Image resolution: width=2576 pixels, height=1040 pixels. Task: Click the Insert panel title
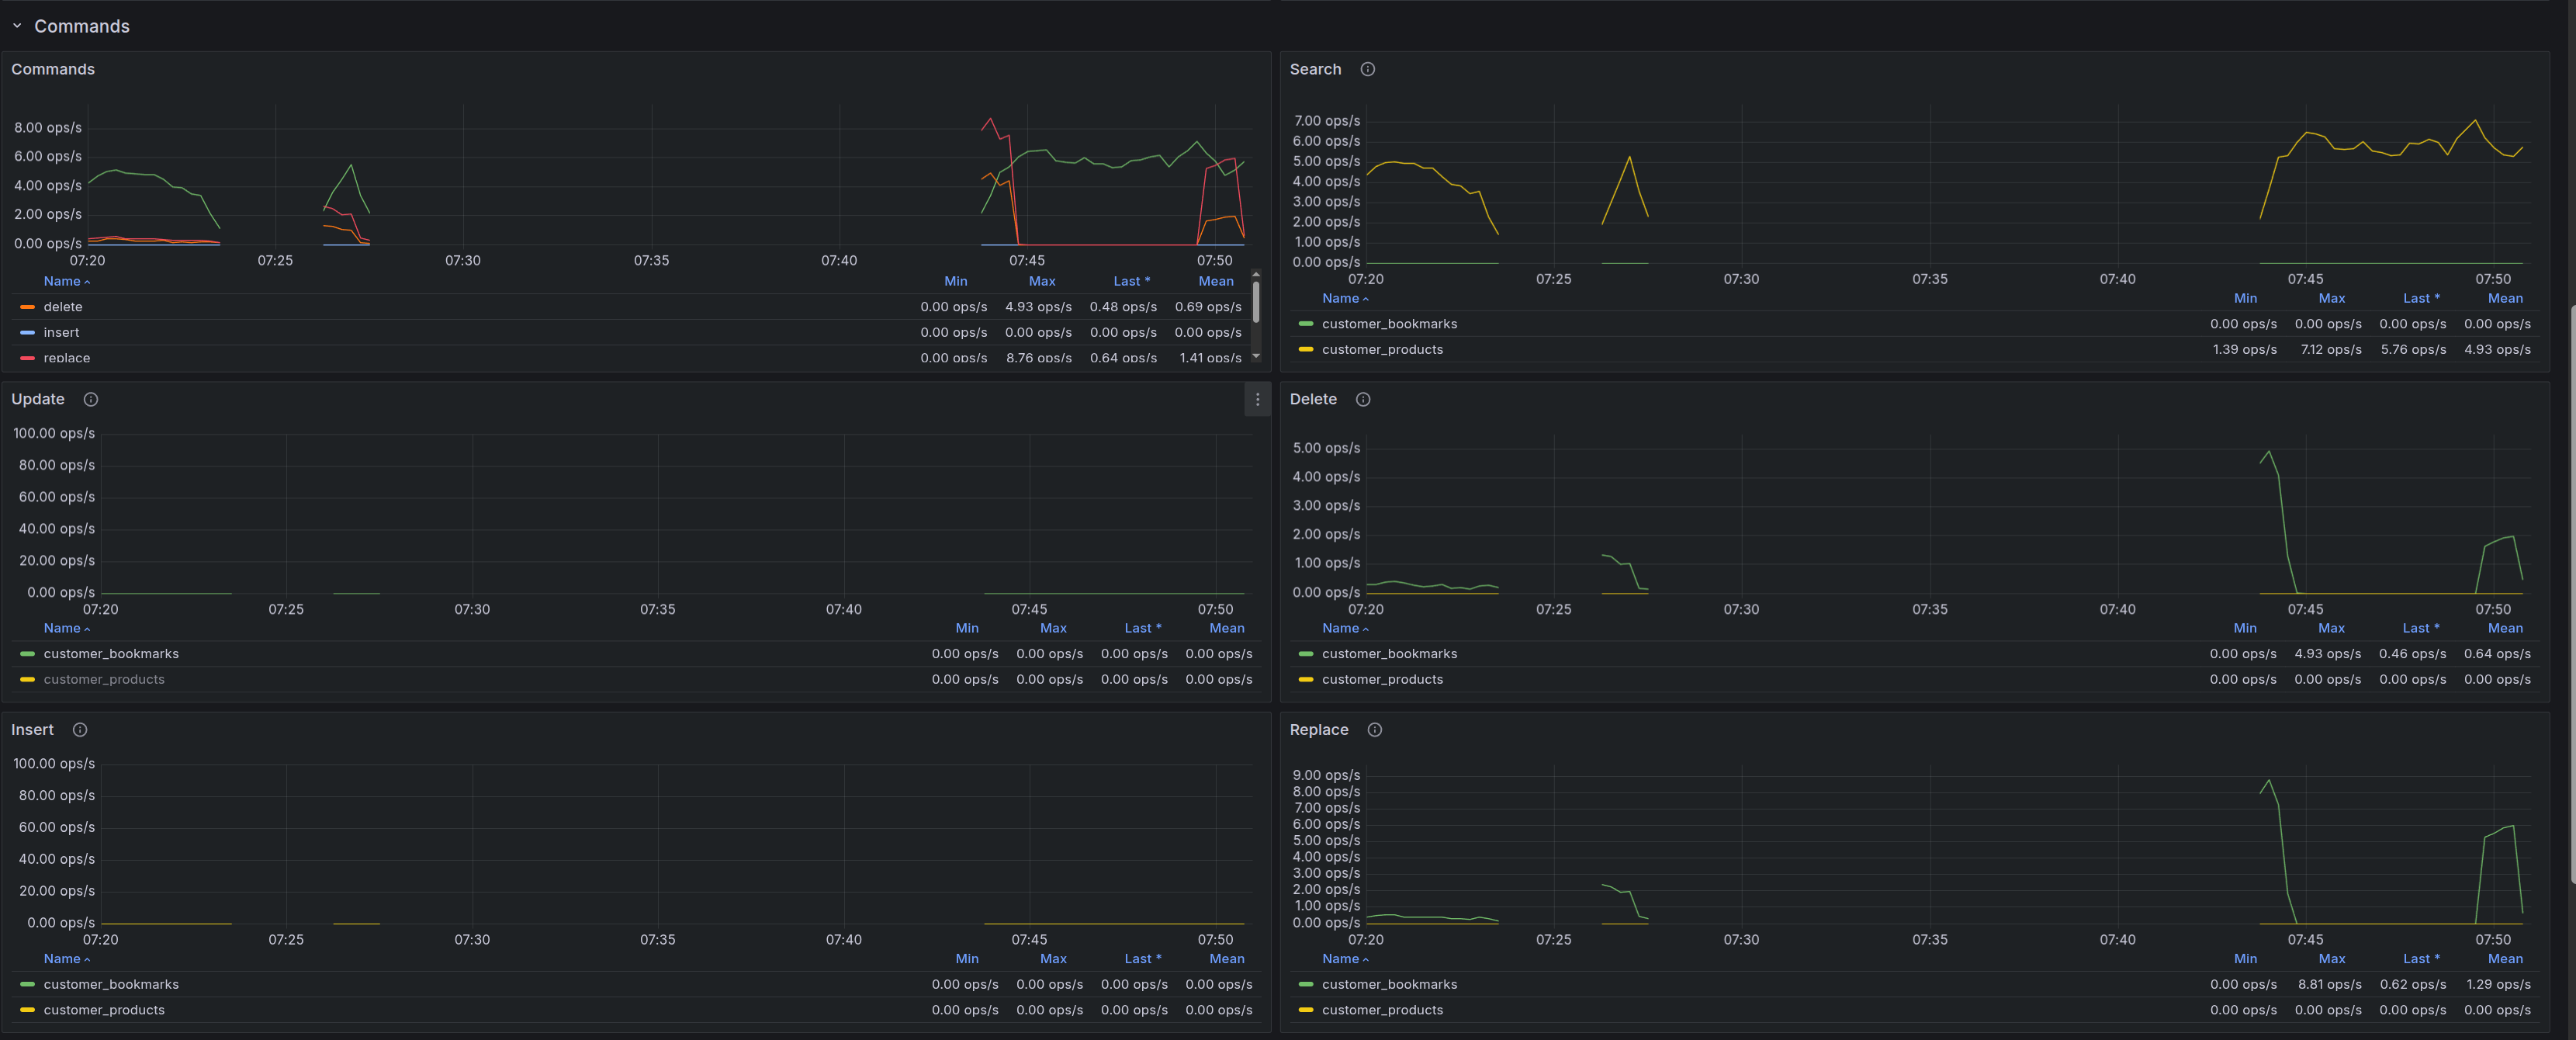[32, 730]
